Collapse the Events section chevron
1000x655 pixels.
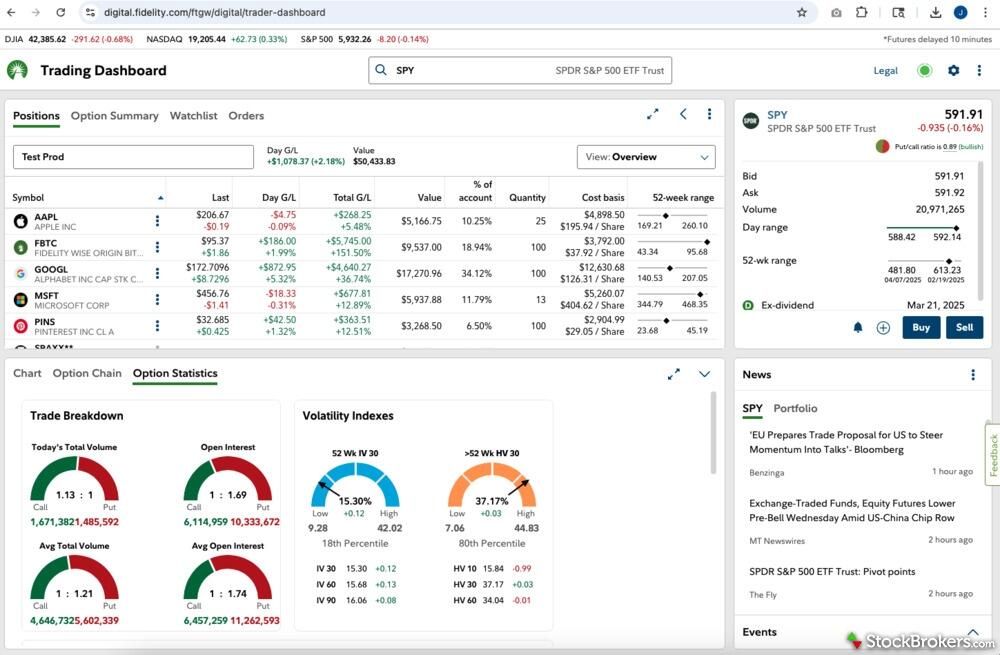[x=972, y=632]
